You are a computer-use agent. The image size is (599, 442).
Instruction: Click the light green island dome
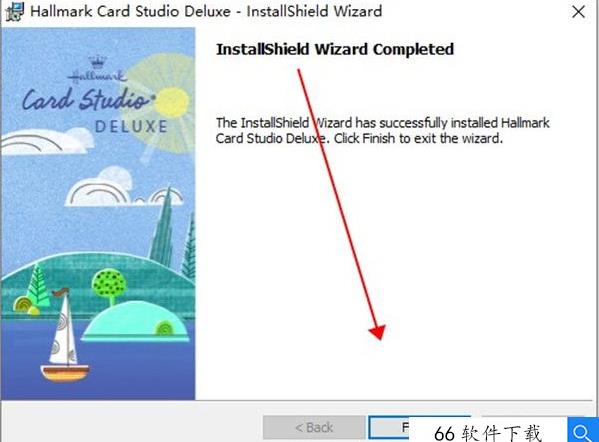[x=136, y=321]
